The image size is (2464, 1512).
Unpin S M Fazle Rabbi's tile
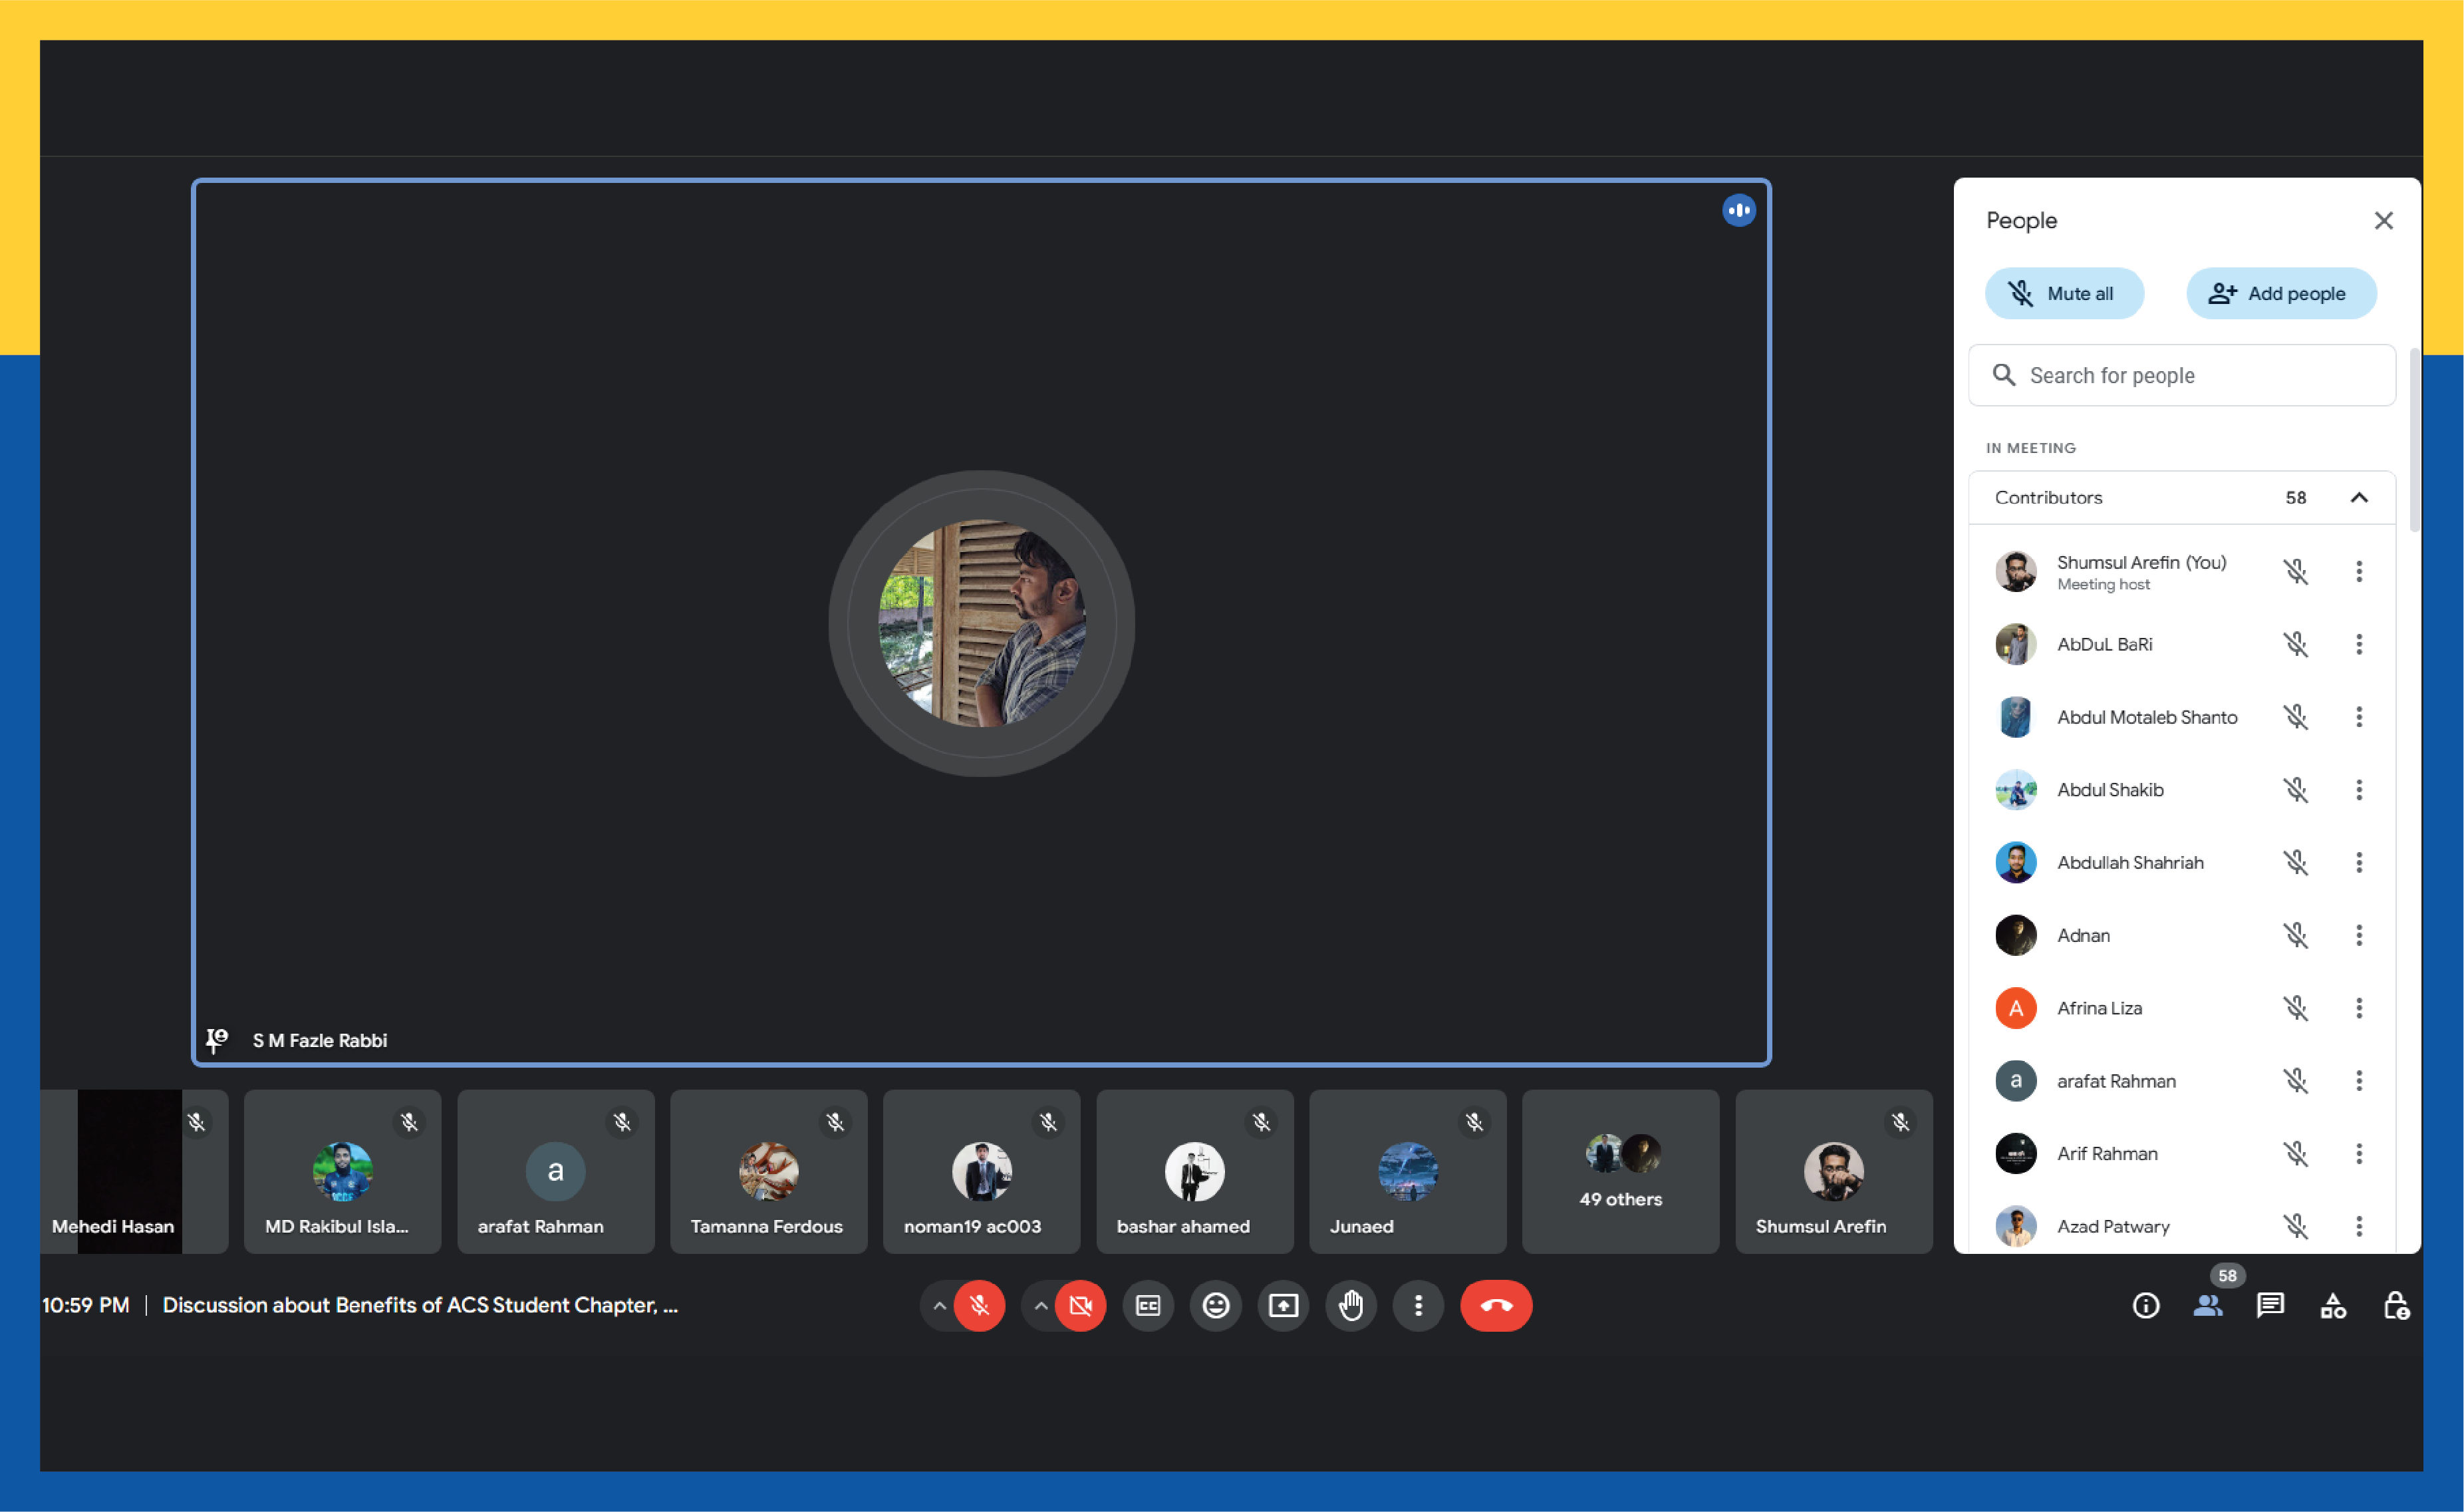(x=216, y=1040)
